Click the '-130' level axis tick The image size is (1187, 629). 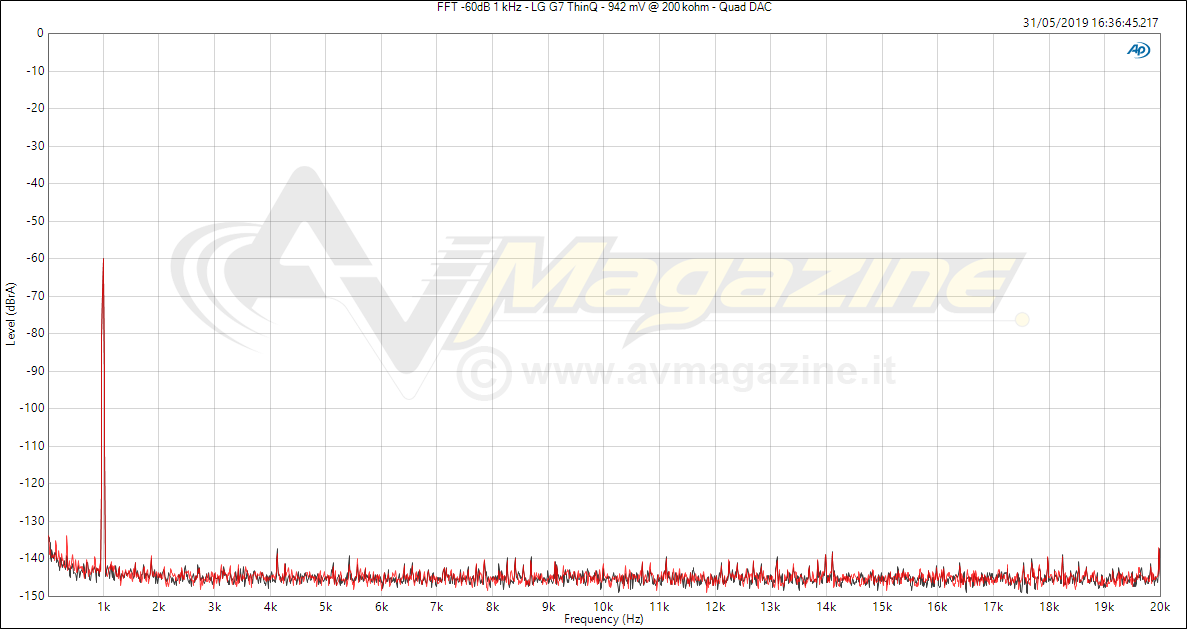point(32,521)
